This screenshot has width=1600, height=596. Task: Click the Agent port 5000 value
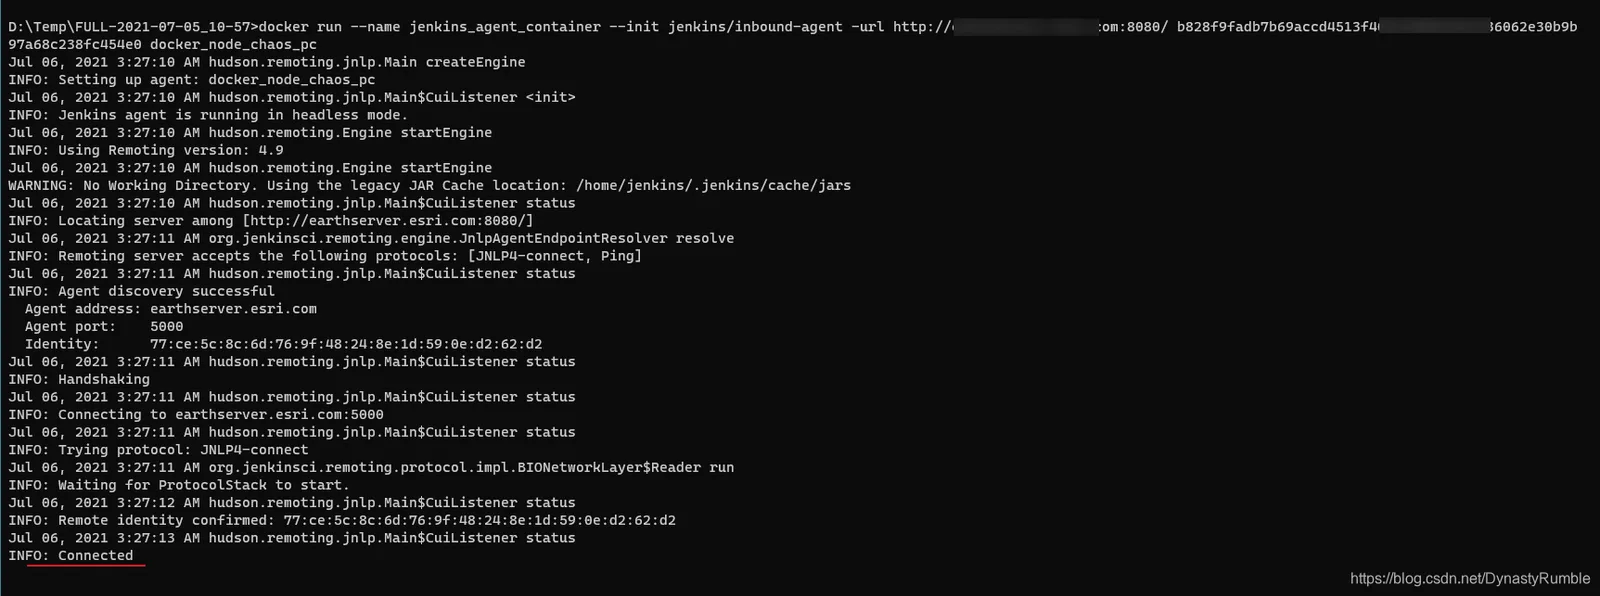[x=167, y=327]
